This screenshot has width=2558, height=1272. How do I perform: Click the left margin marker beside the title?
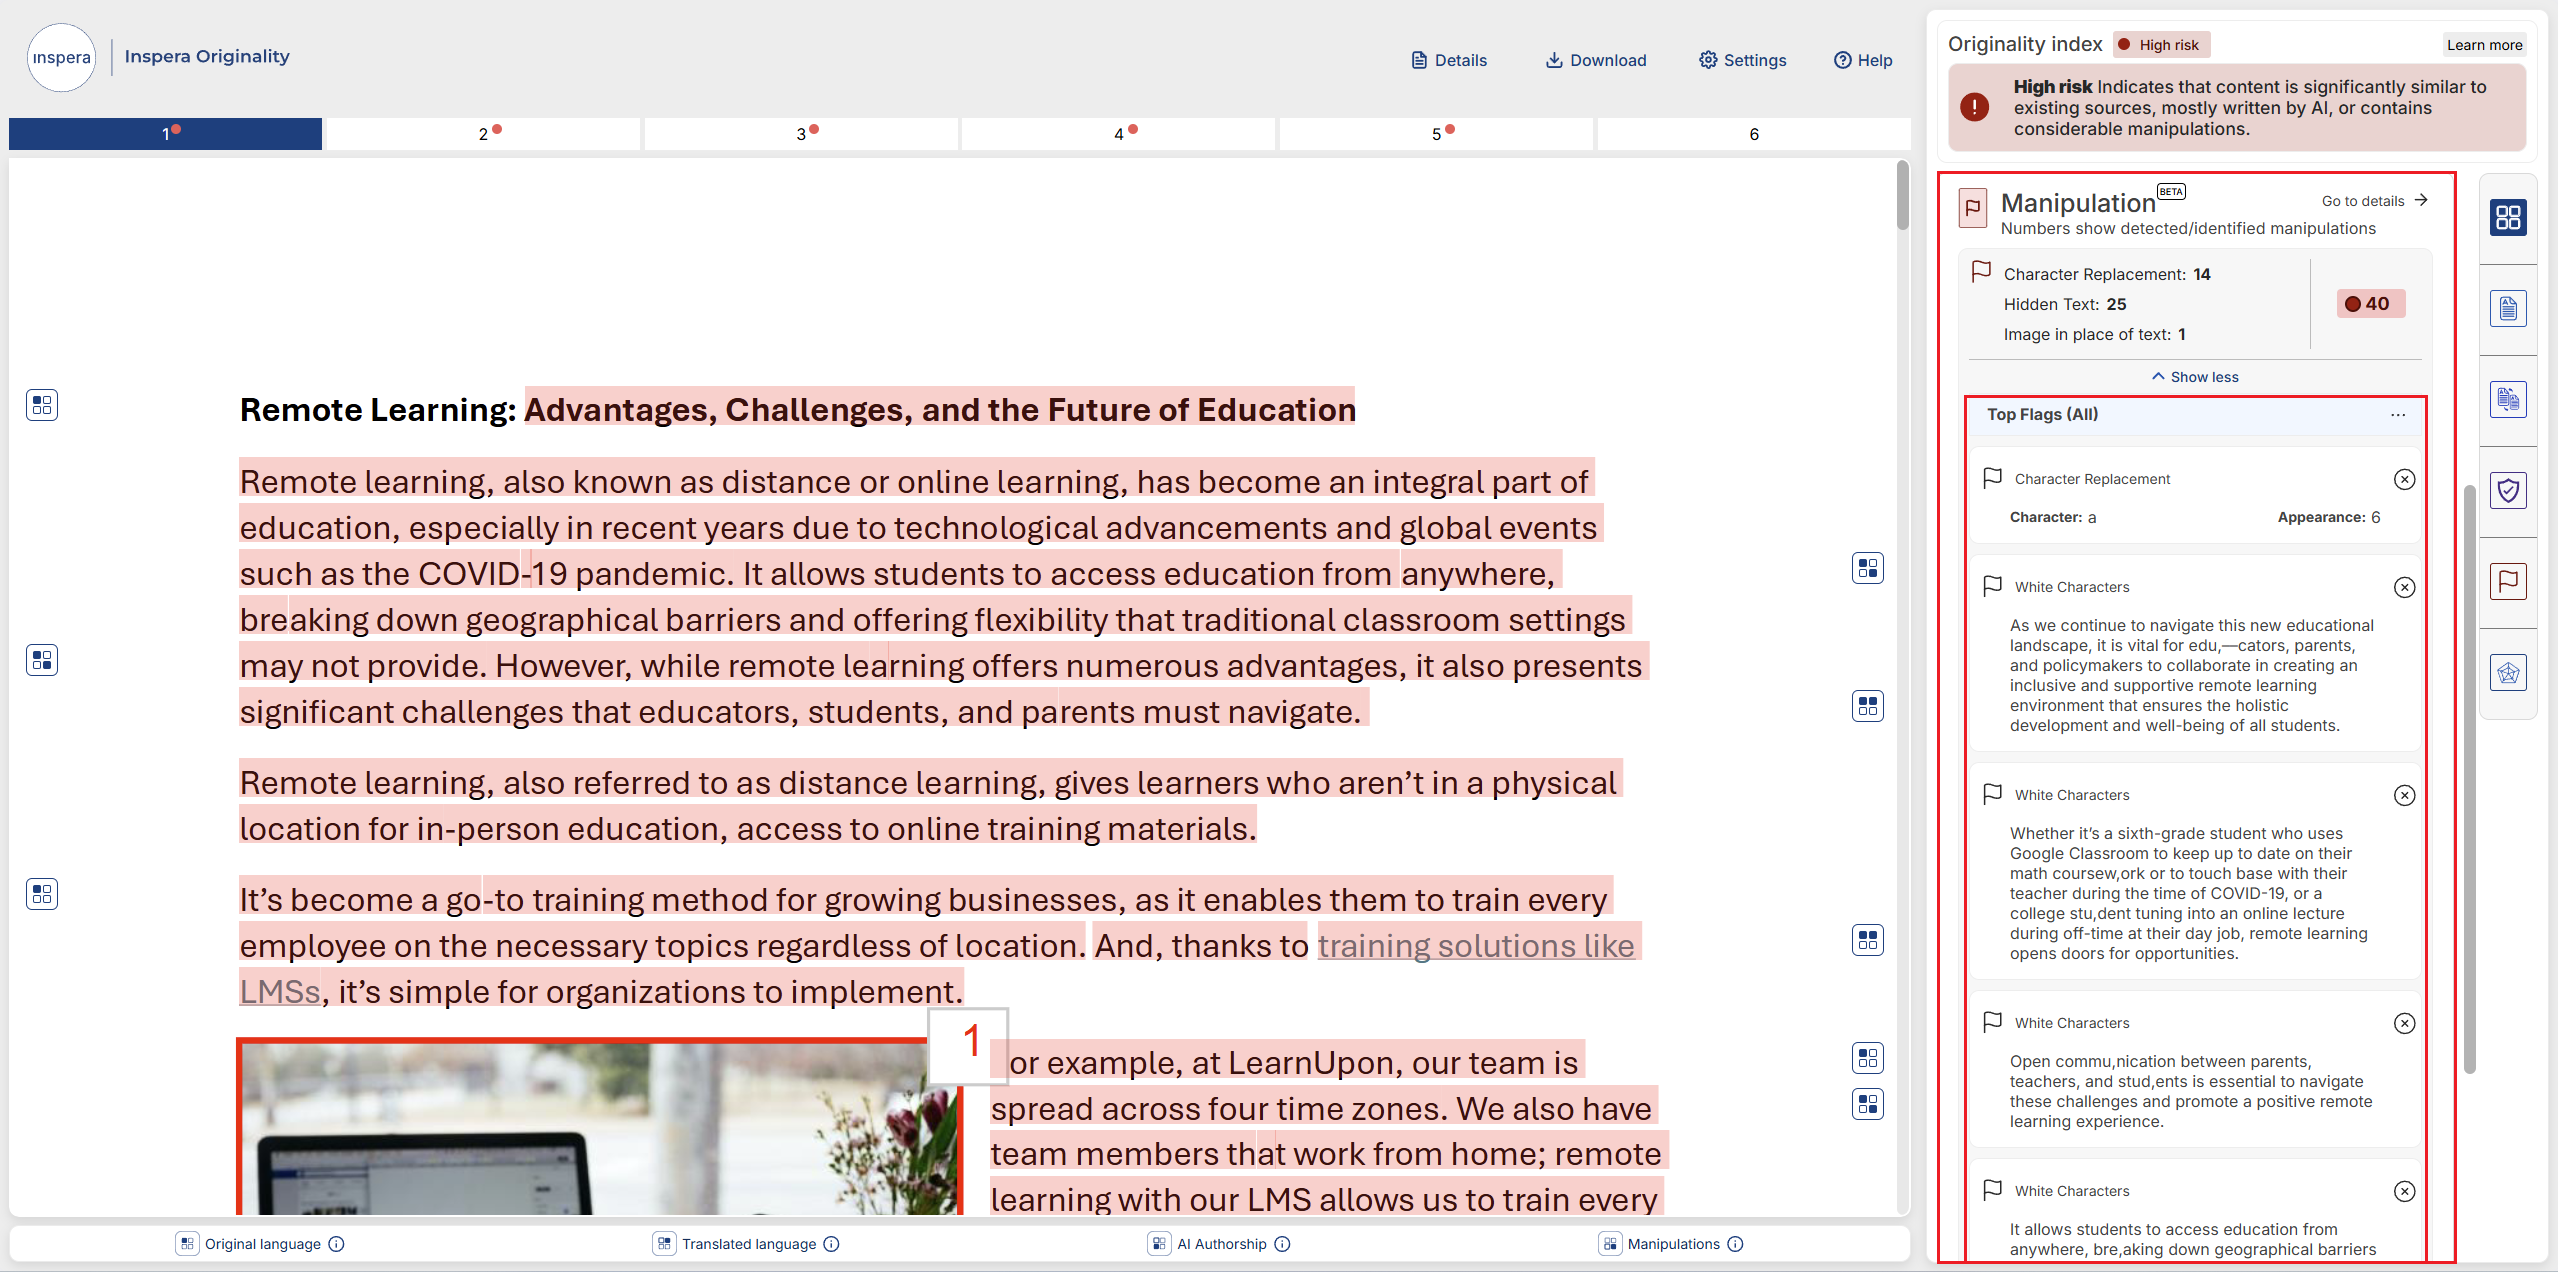coord(42,405)
